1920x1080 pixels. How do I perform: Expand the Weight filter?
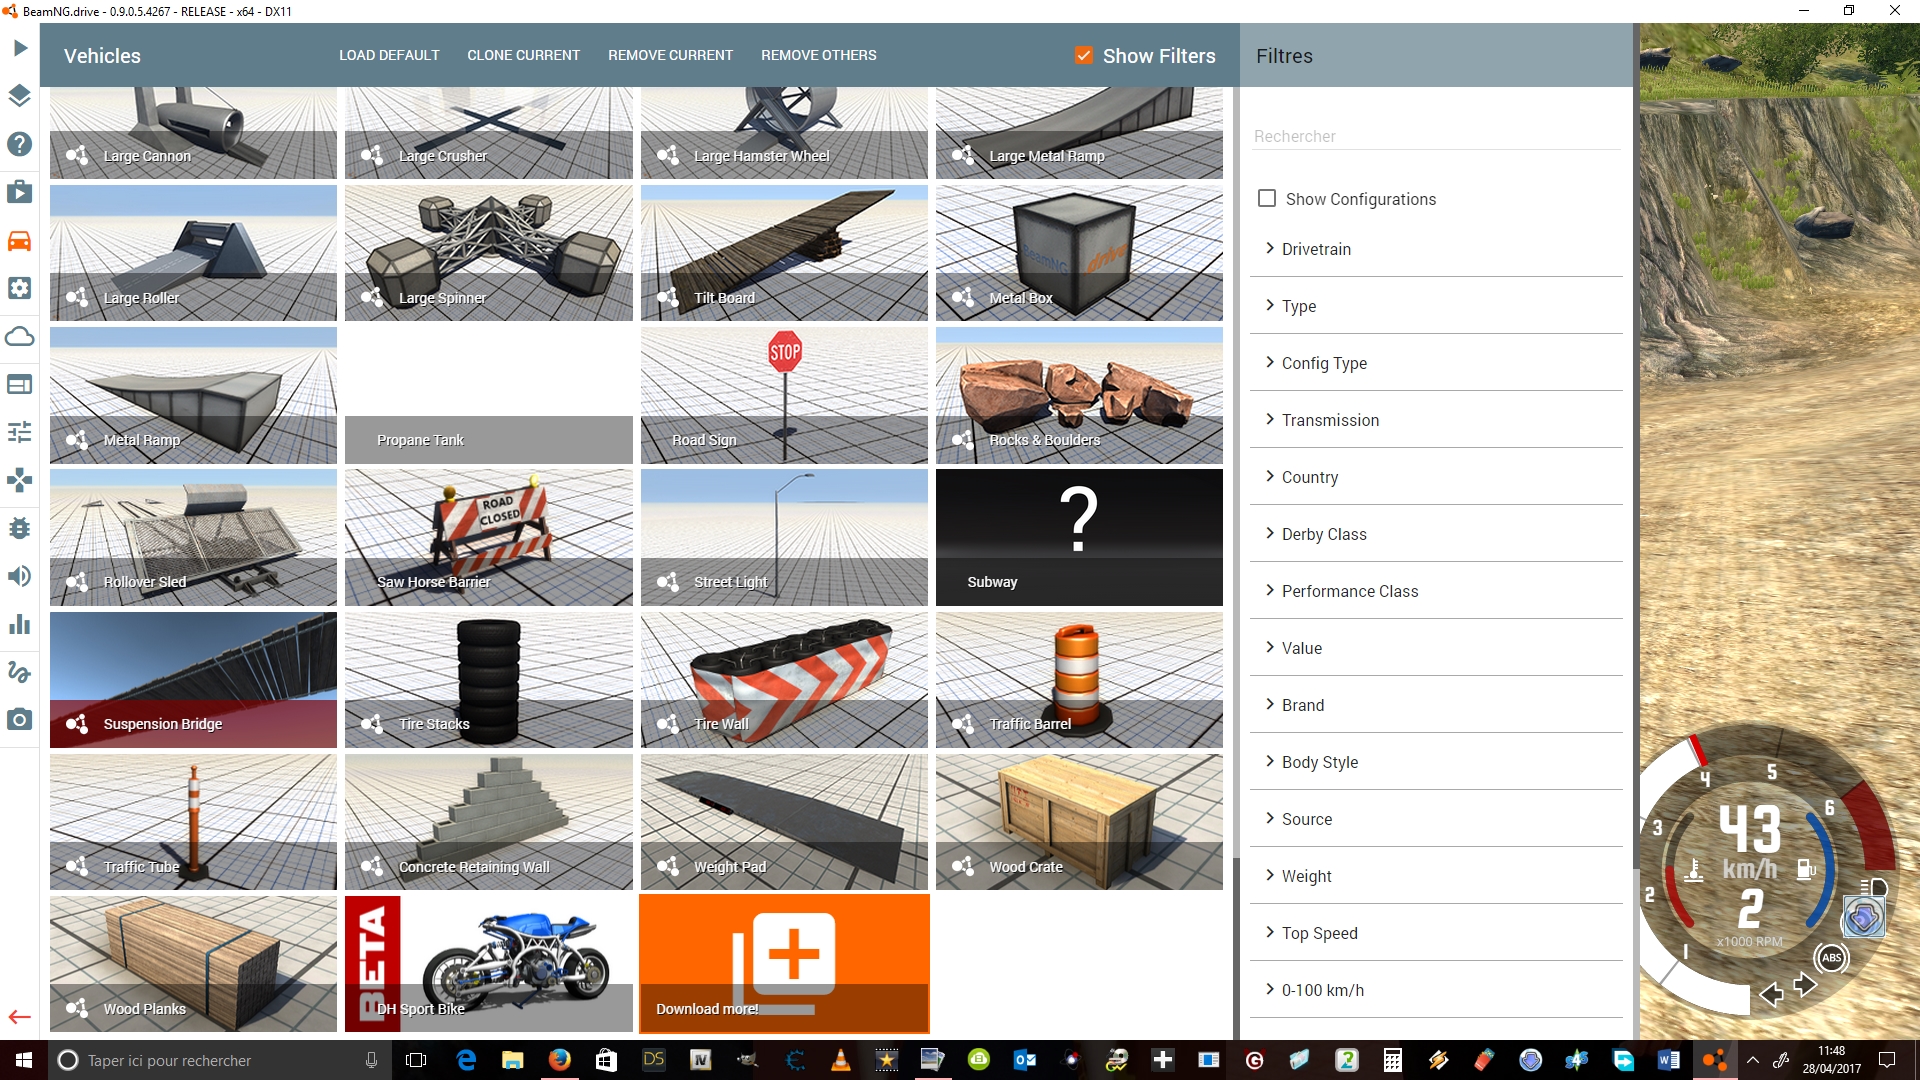pyautogui.click(x=1436, y=876)
